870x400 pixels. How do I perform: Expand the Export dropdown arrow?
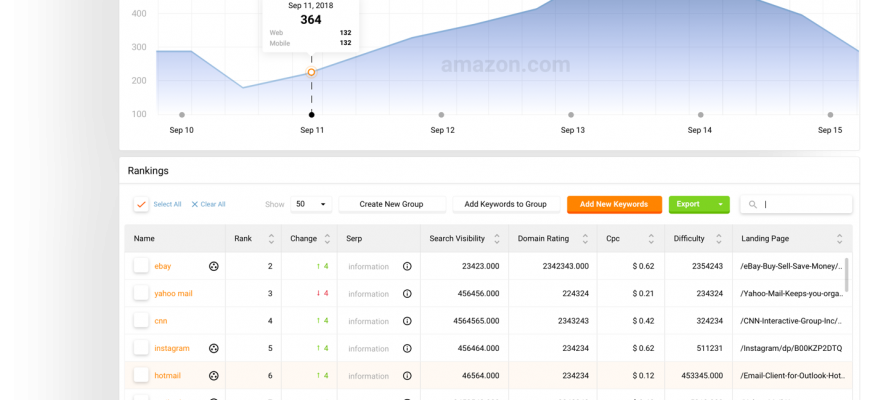pos(720,204)
